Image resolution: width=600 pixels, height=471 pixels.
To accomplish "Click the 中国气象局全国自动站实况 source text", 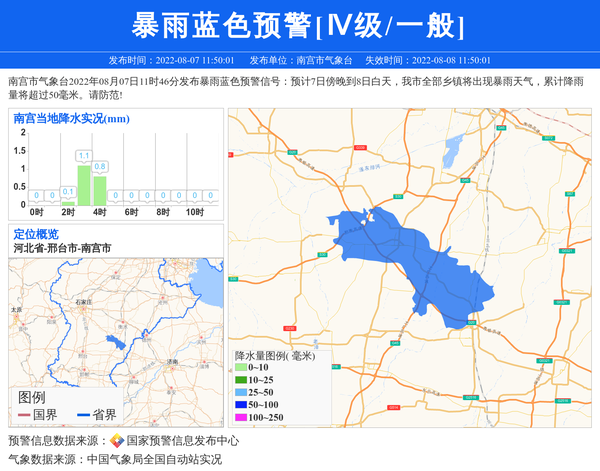I will 154,459.
